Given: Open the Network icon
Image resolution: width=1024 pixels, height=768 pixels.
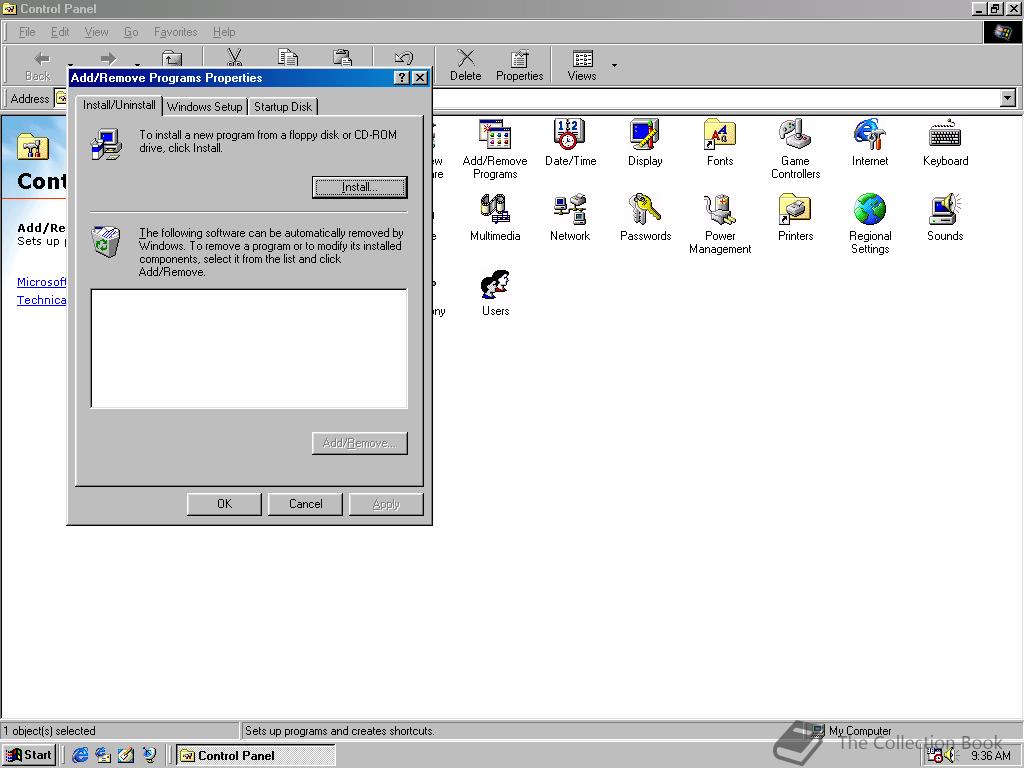Looking at the screenshot, I should 570,217.
